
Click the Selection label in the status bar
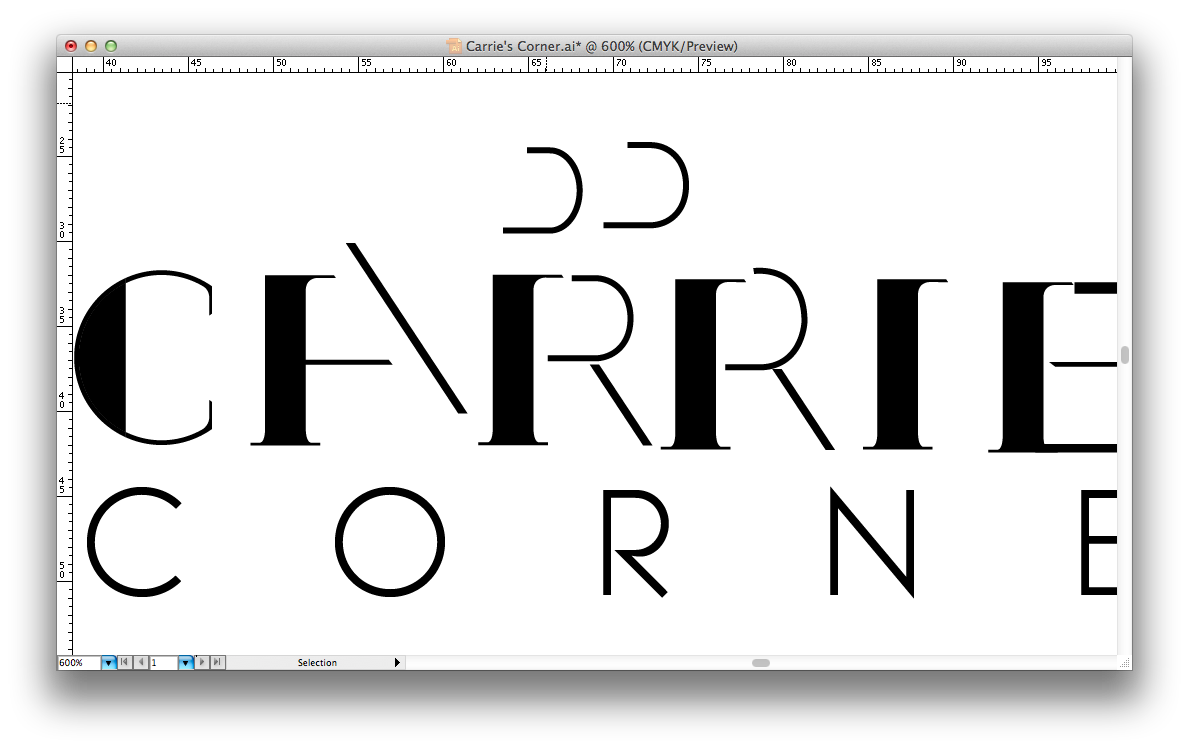coord(317,662)
